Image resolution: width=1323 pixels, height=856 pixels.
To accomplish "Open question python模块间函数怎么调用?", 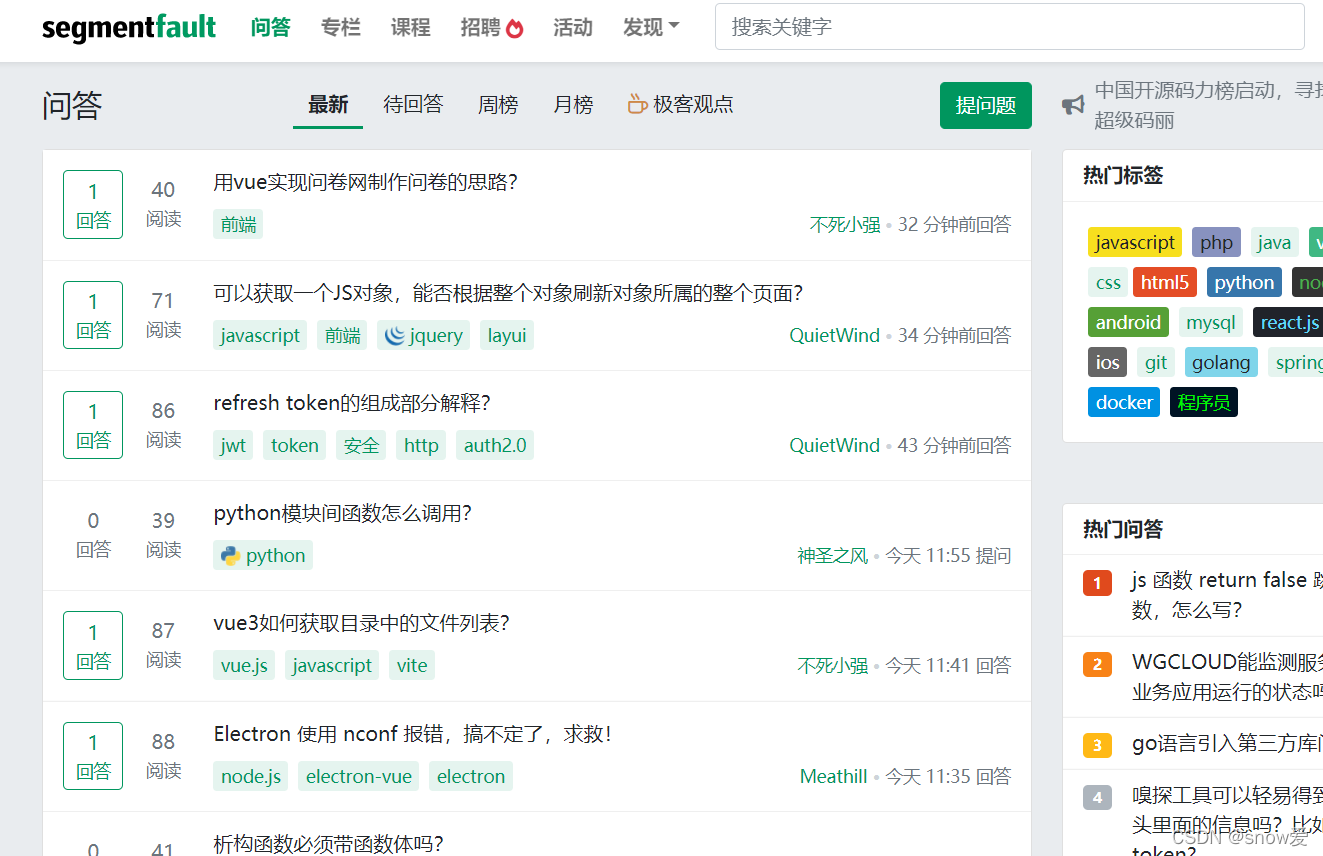I will 343,513.
